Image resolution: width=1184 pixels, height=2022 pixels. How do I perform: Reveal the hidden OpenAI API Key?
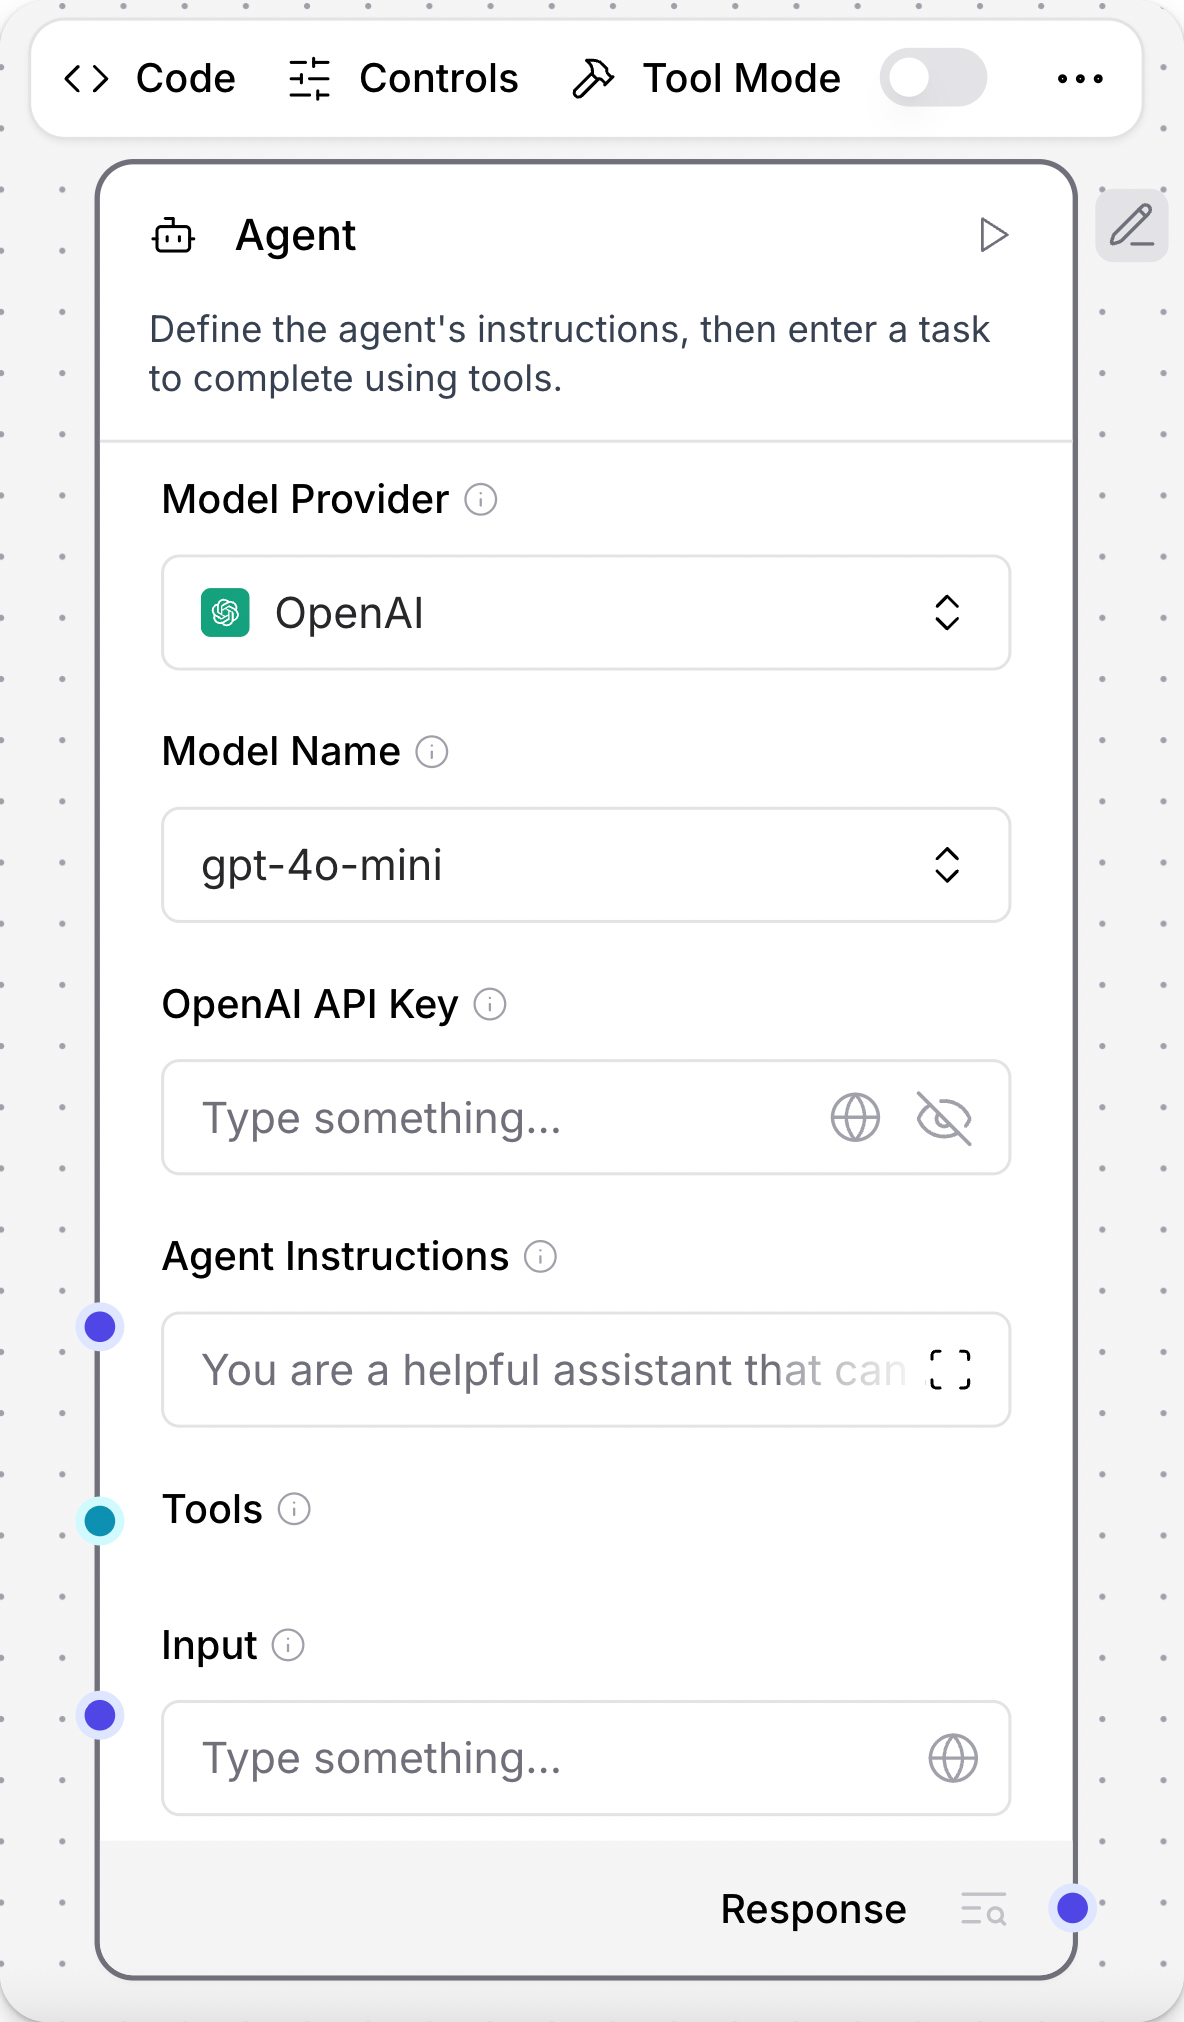click(944, 1117)
